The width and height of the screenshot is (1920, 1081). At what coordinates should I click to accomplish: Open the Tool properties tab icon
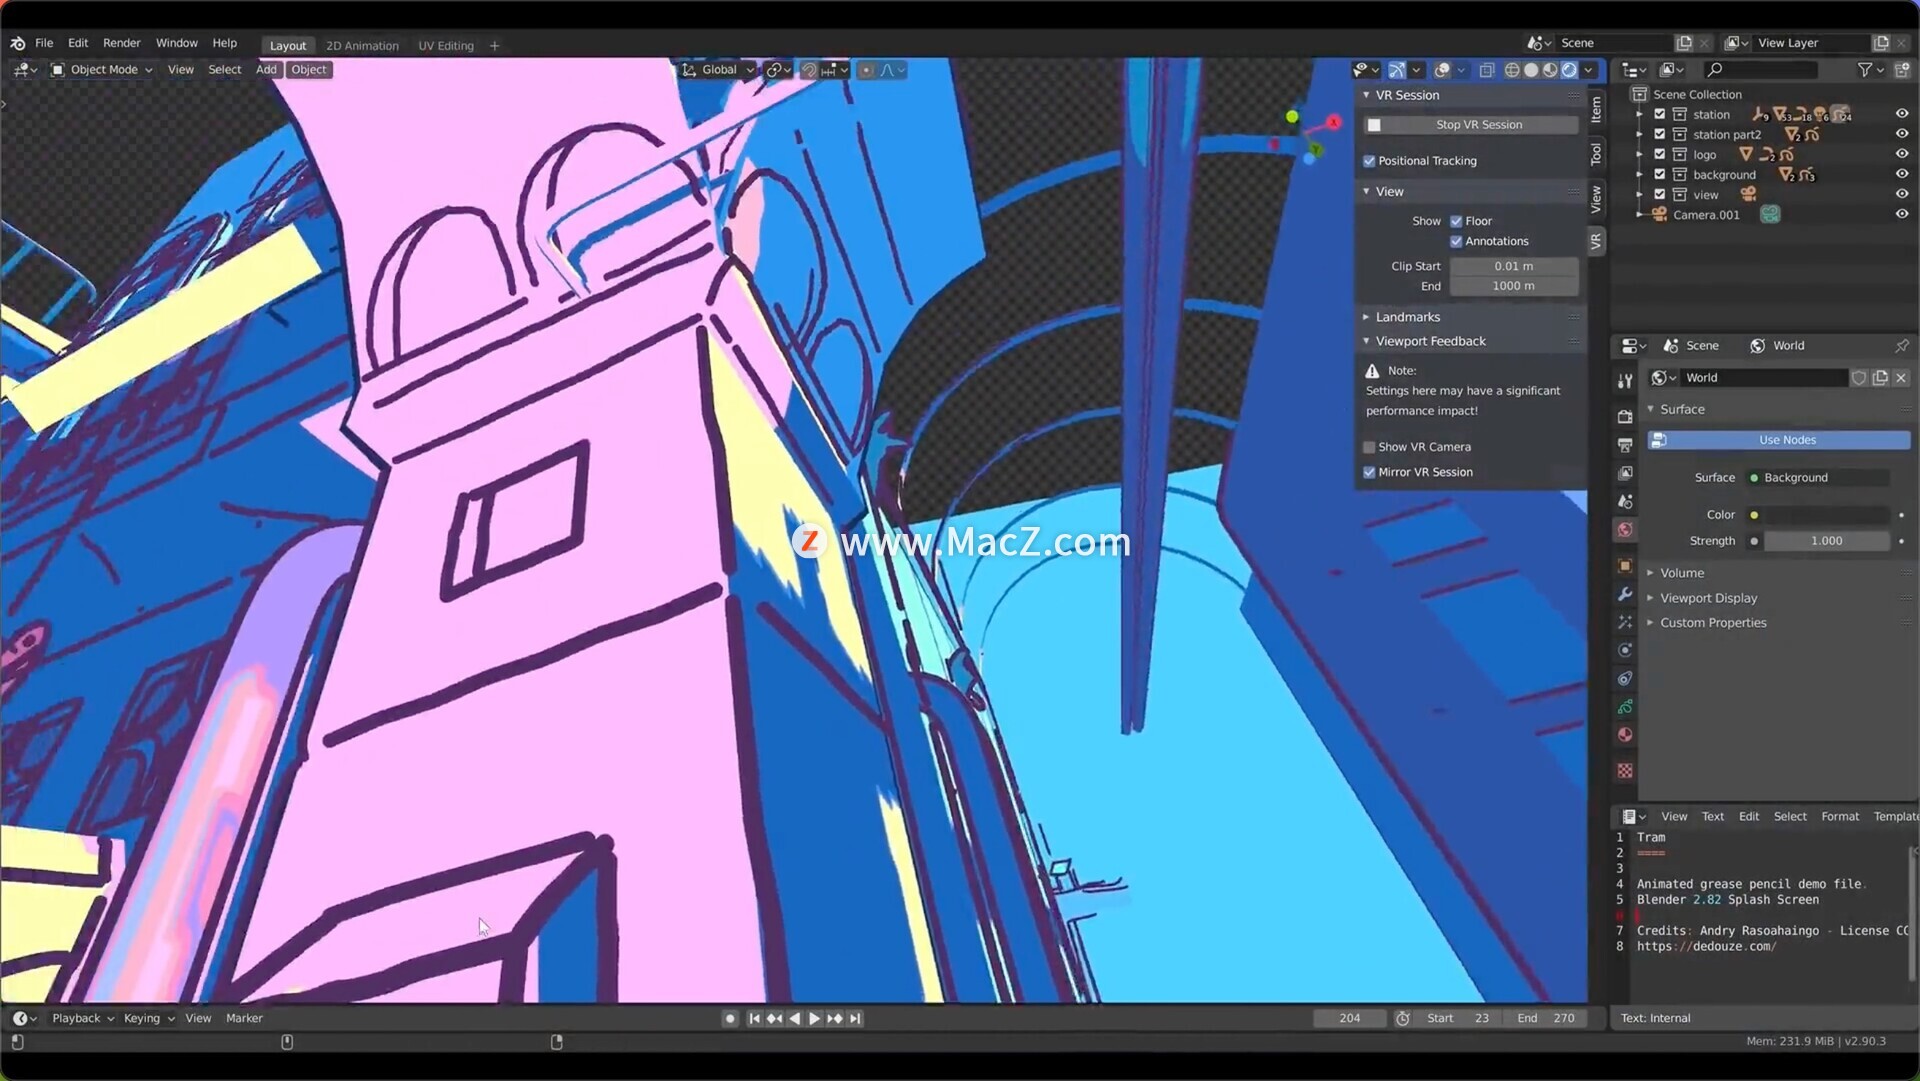pyautogui.click(x=1625, y=381)
